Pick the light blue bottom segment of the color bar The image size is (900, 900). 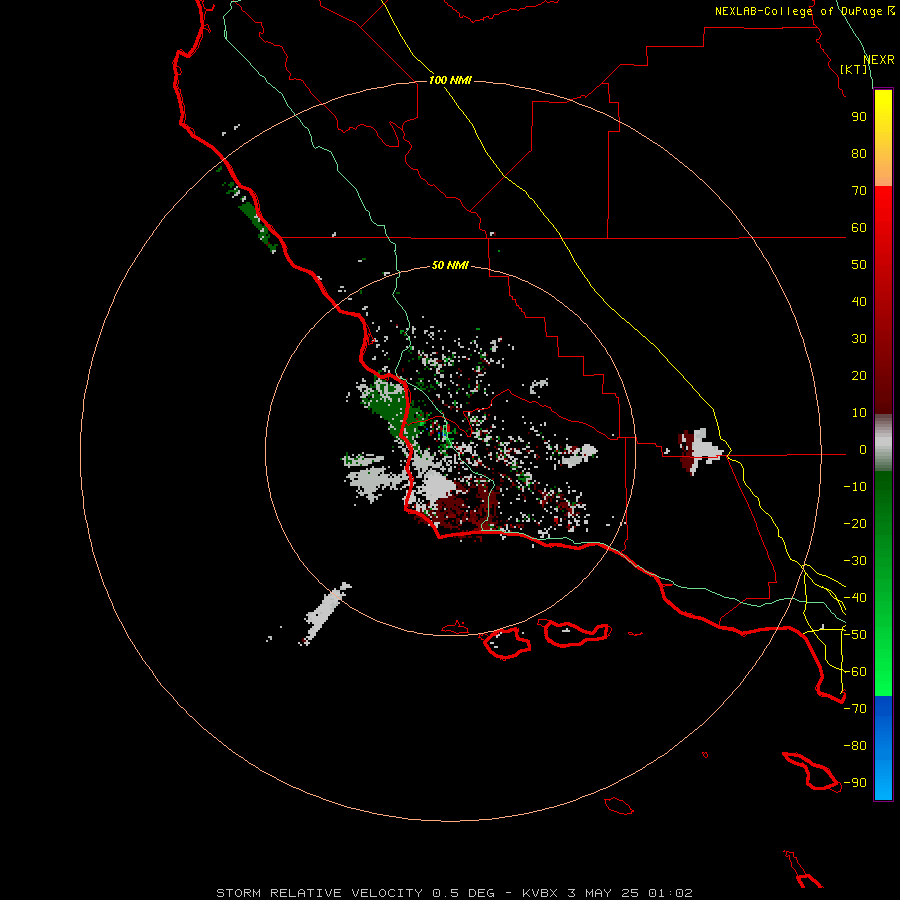883,783
